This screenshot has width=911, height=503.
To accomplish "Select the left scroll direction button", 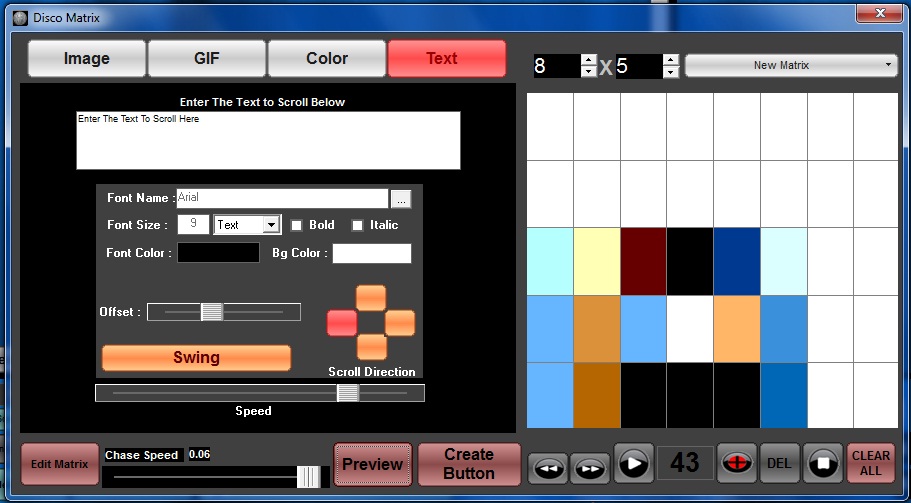I will pos(342,322).
